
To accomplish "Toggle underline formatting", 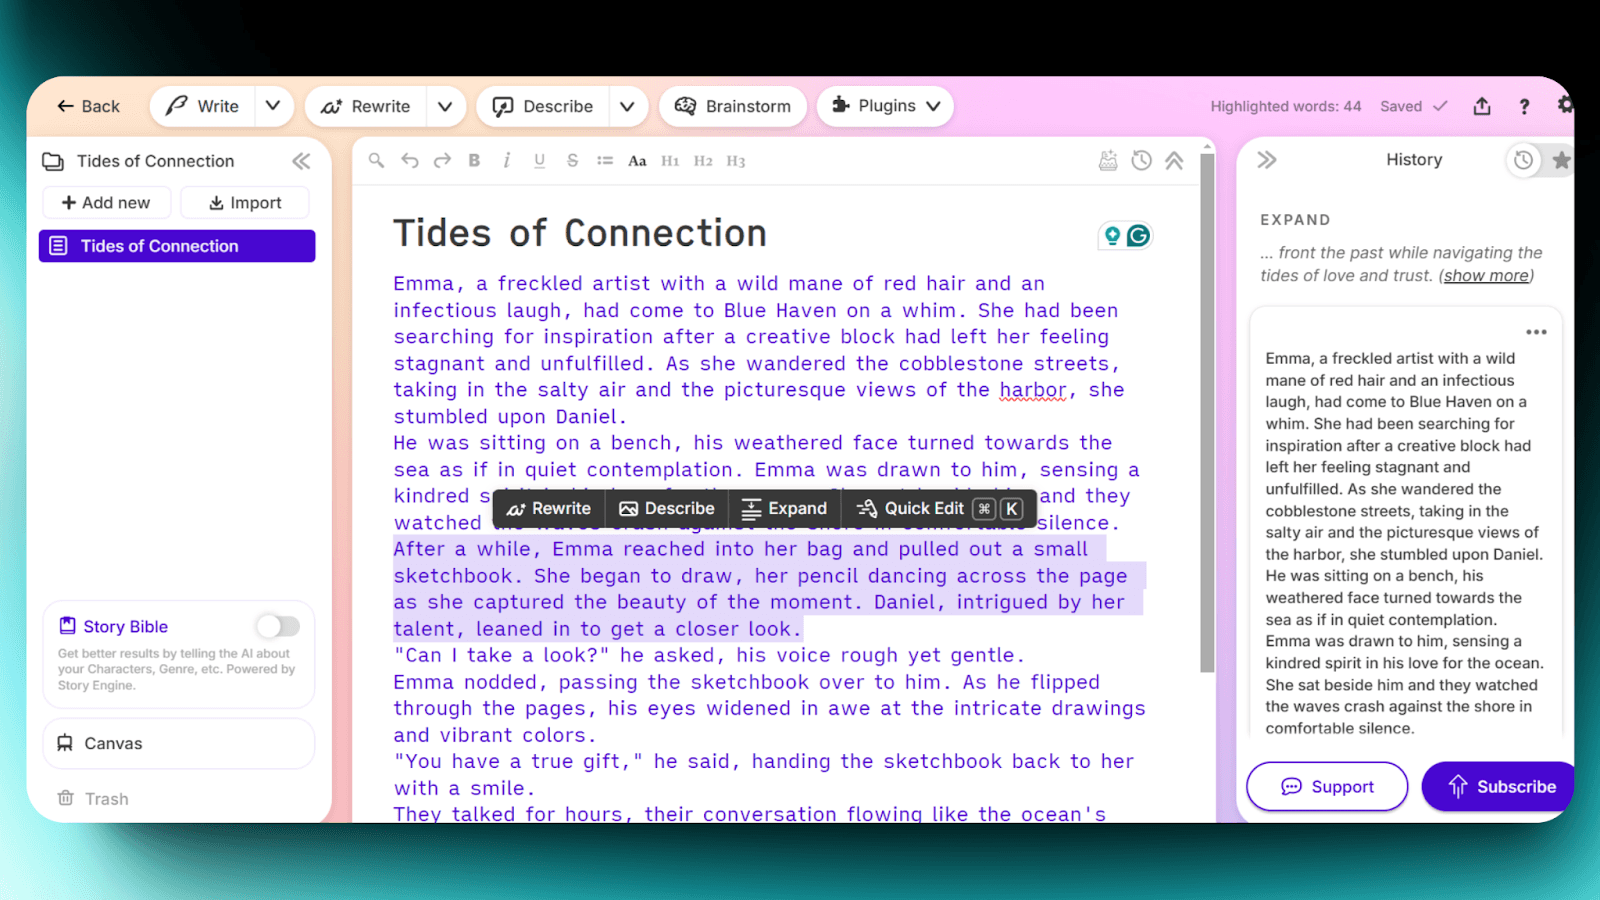I will pyautogui.click(x=540, y=160).
